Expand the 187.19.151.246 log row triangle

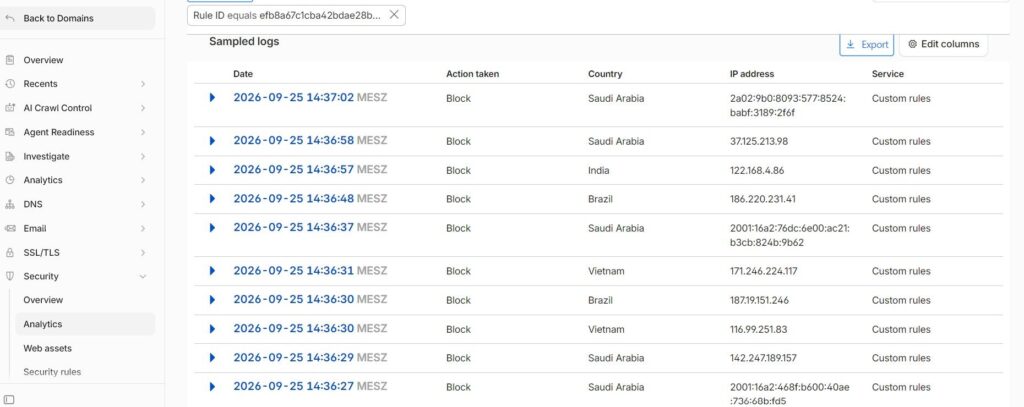tap(212, 299)
